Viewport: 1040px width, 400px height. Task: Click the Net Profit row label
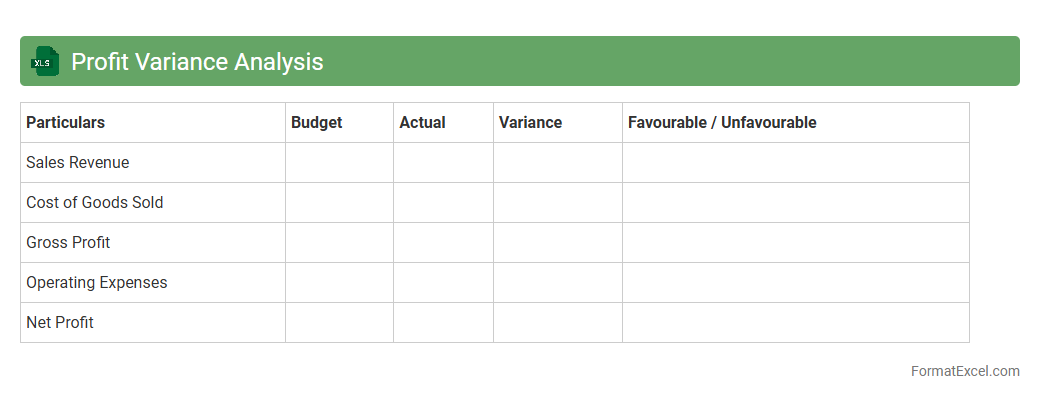(x=60, y=322)
